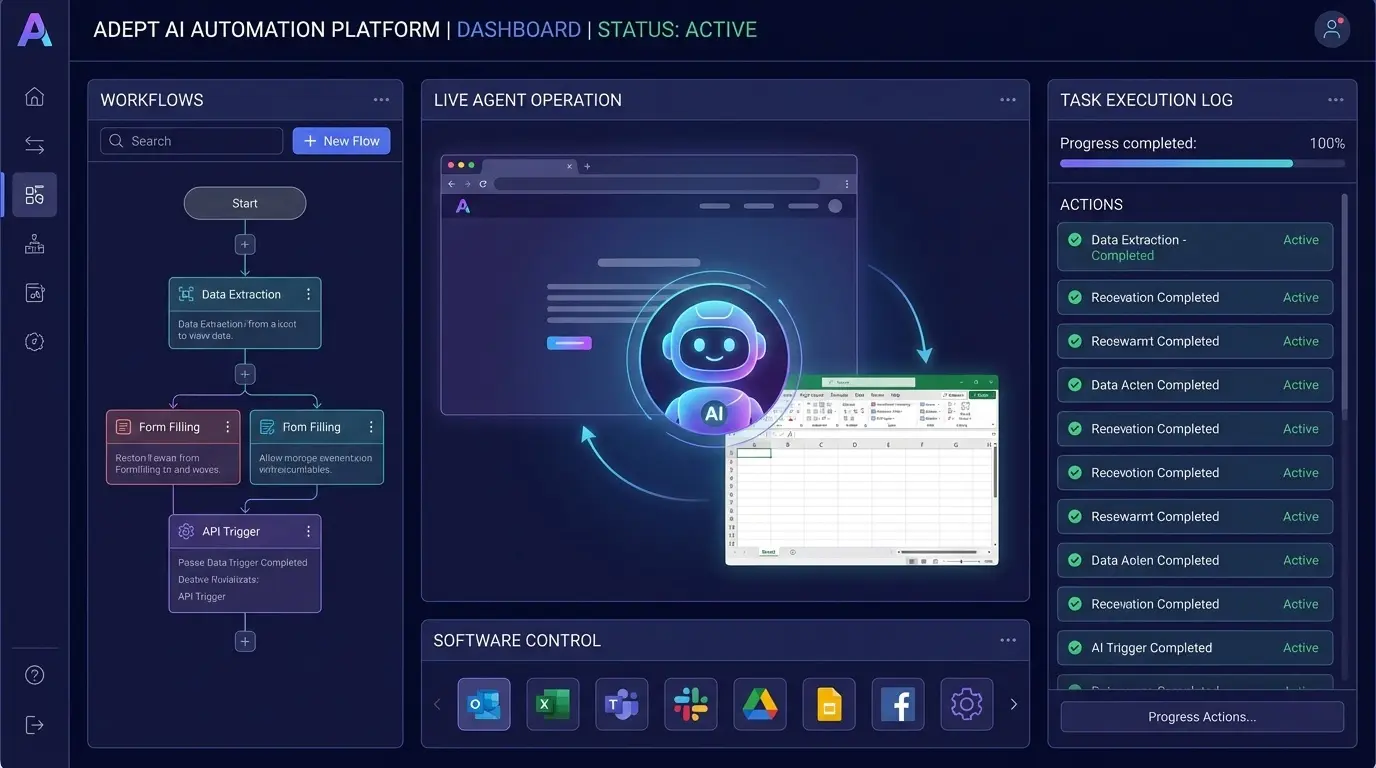Select the Slack app icon

(x=691, y=704)
